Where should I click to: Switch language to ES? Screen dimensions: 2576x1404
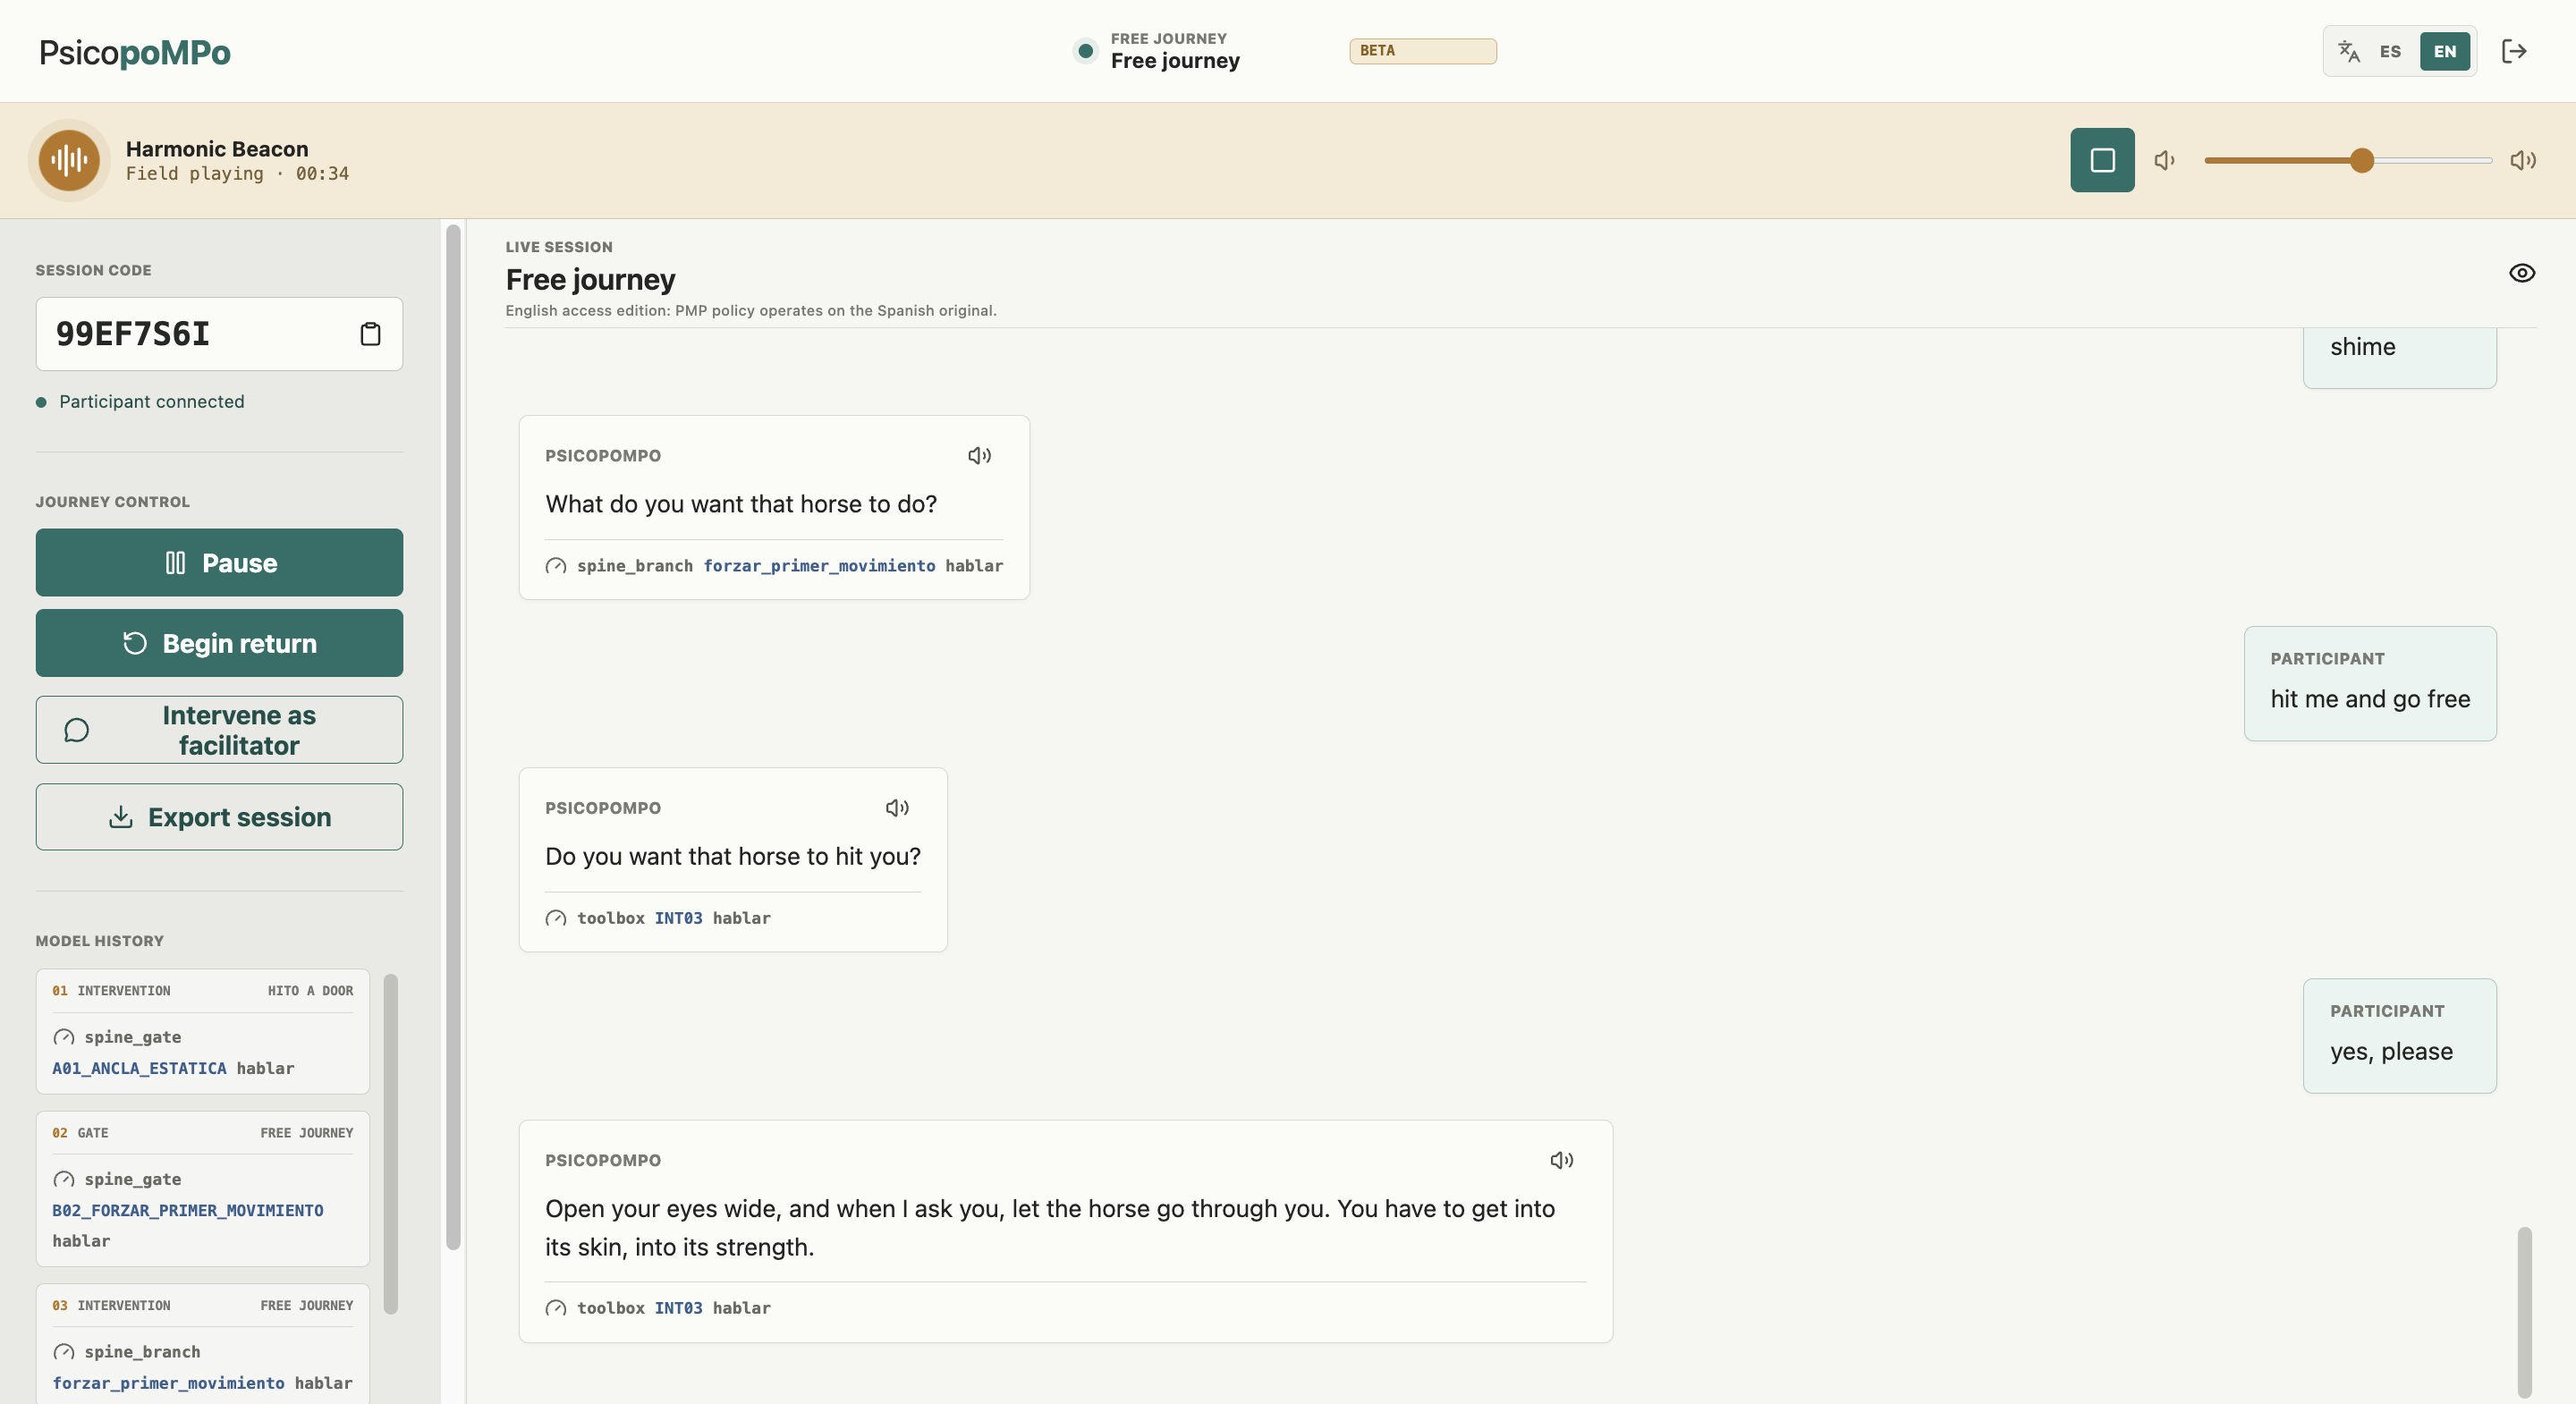[x=2390, y=51]
